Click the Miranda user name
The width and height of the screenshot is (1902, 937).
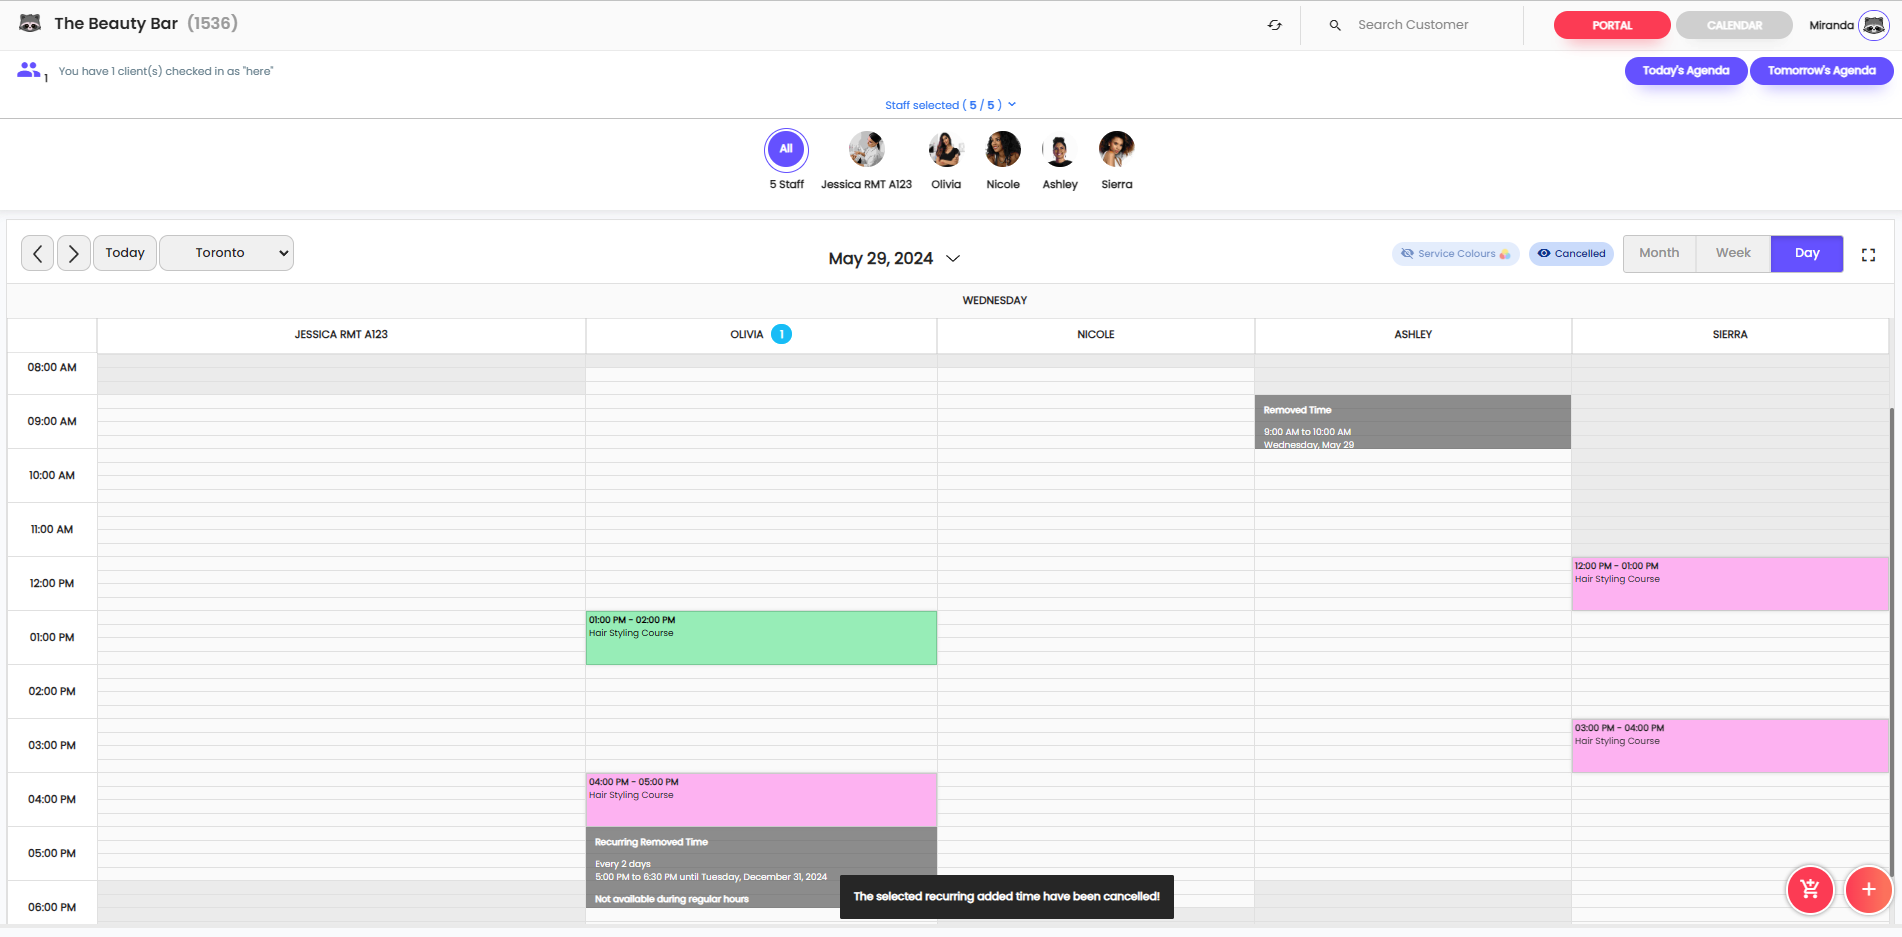click(x=1831, y=26)
